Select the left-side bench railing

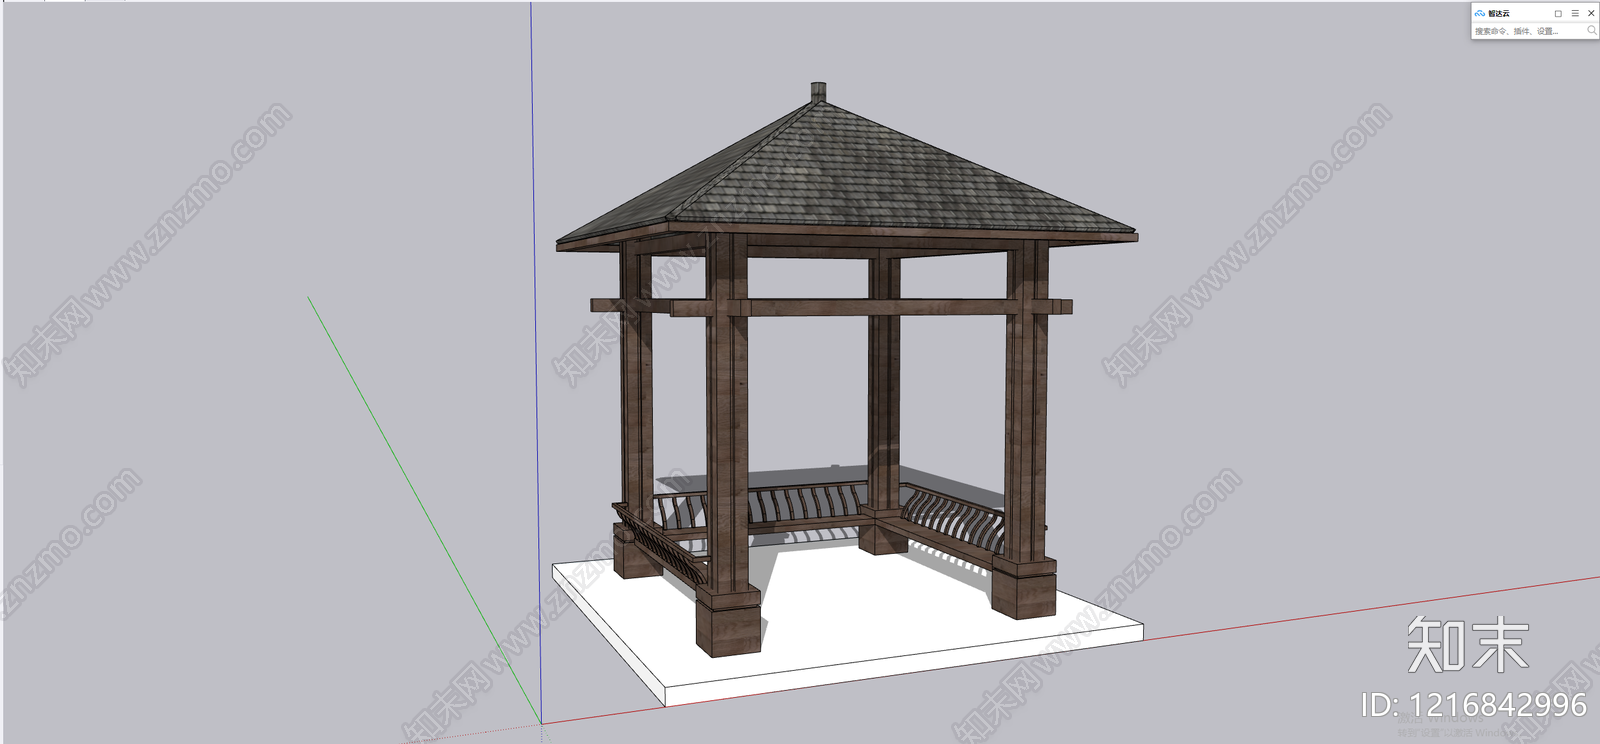coord(658,540)
